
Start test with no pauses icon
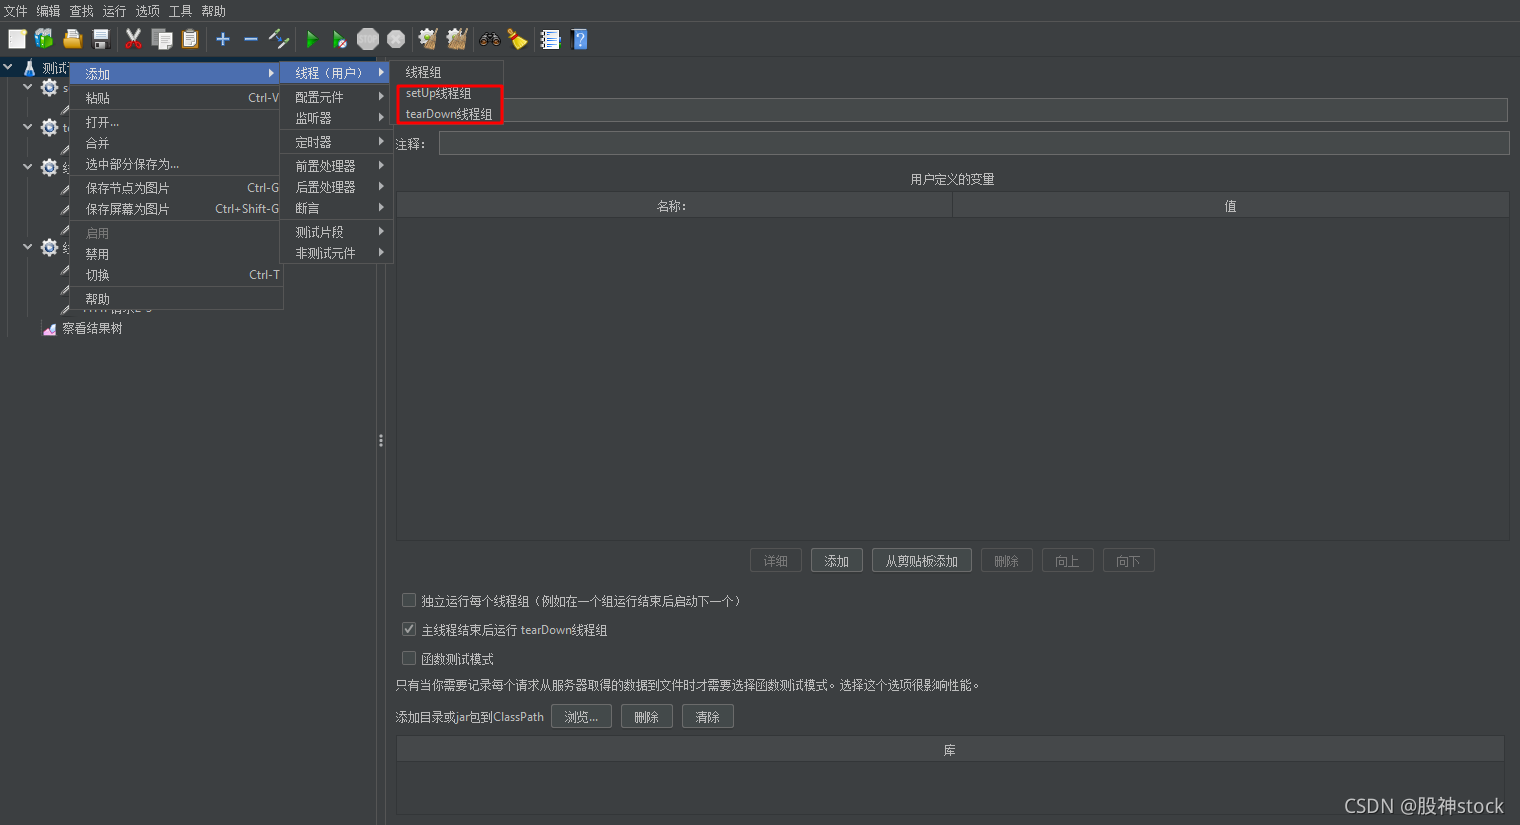[x=340, y=39]
